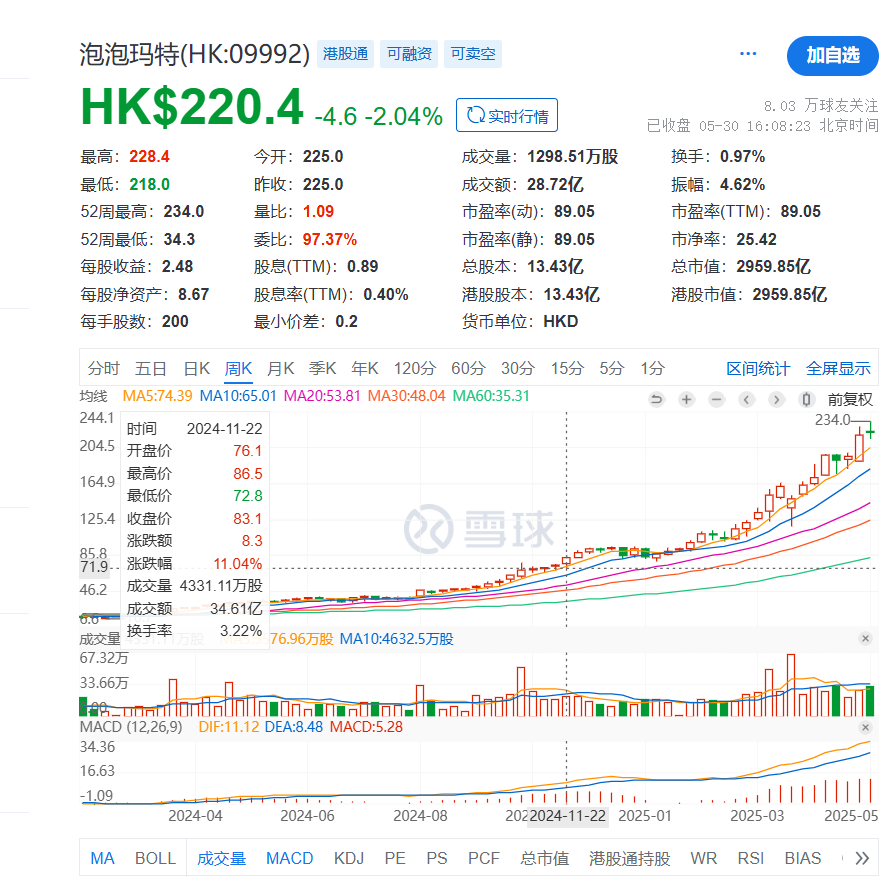Viewport: 896px width, 885px height.
Task: Open the 前复权 adjustment dropdown
Action: pyautogui.click(x=850, y=399)
